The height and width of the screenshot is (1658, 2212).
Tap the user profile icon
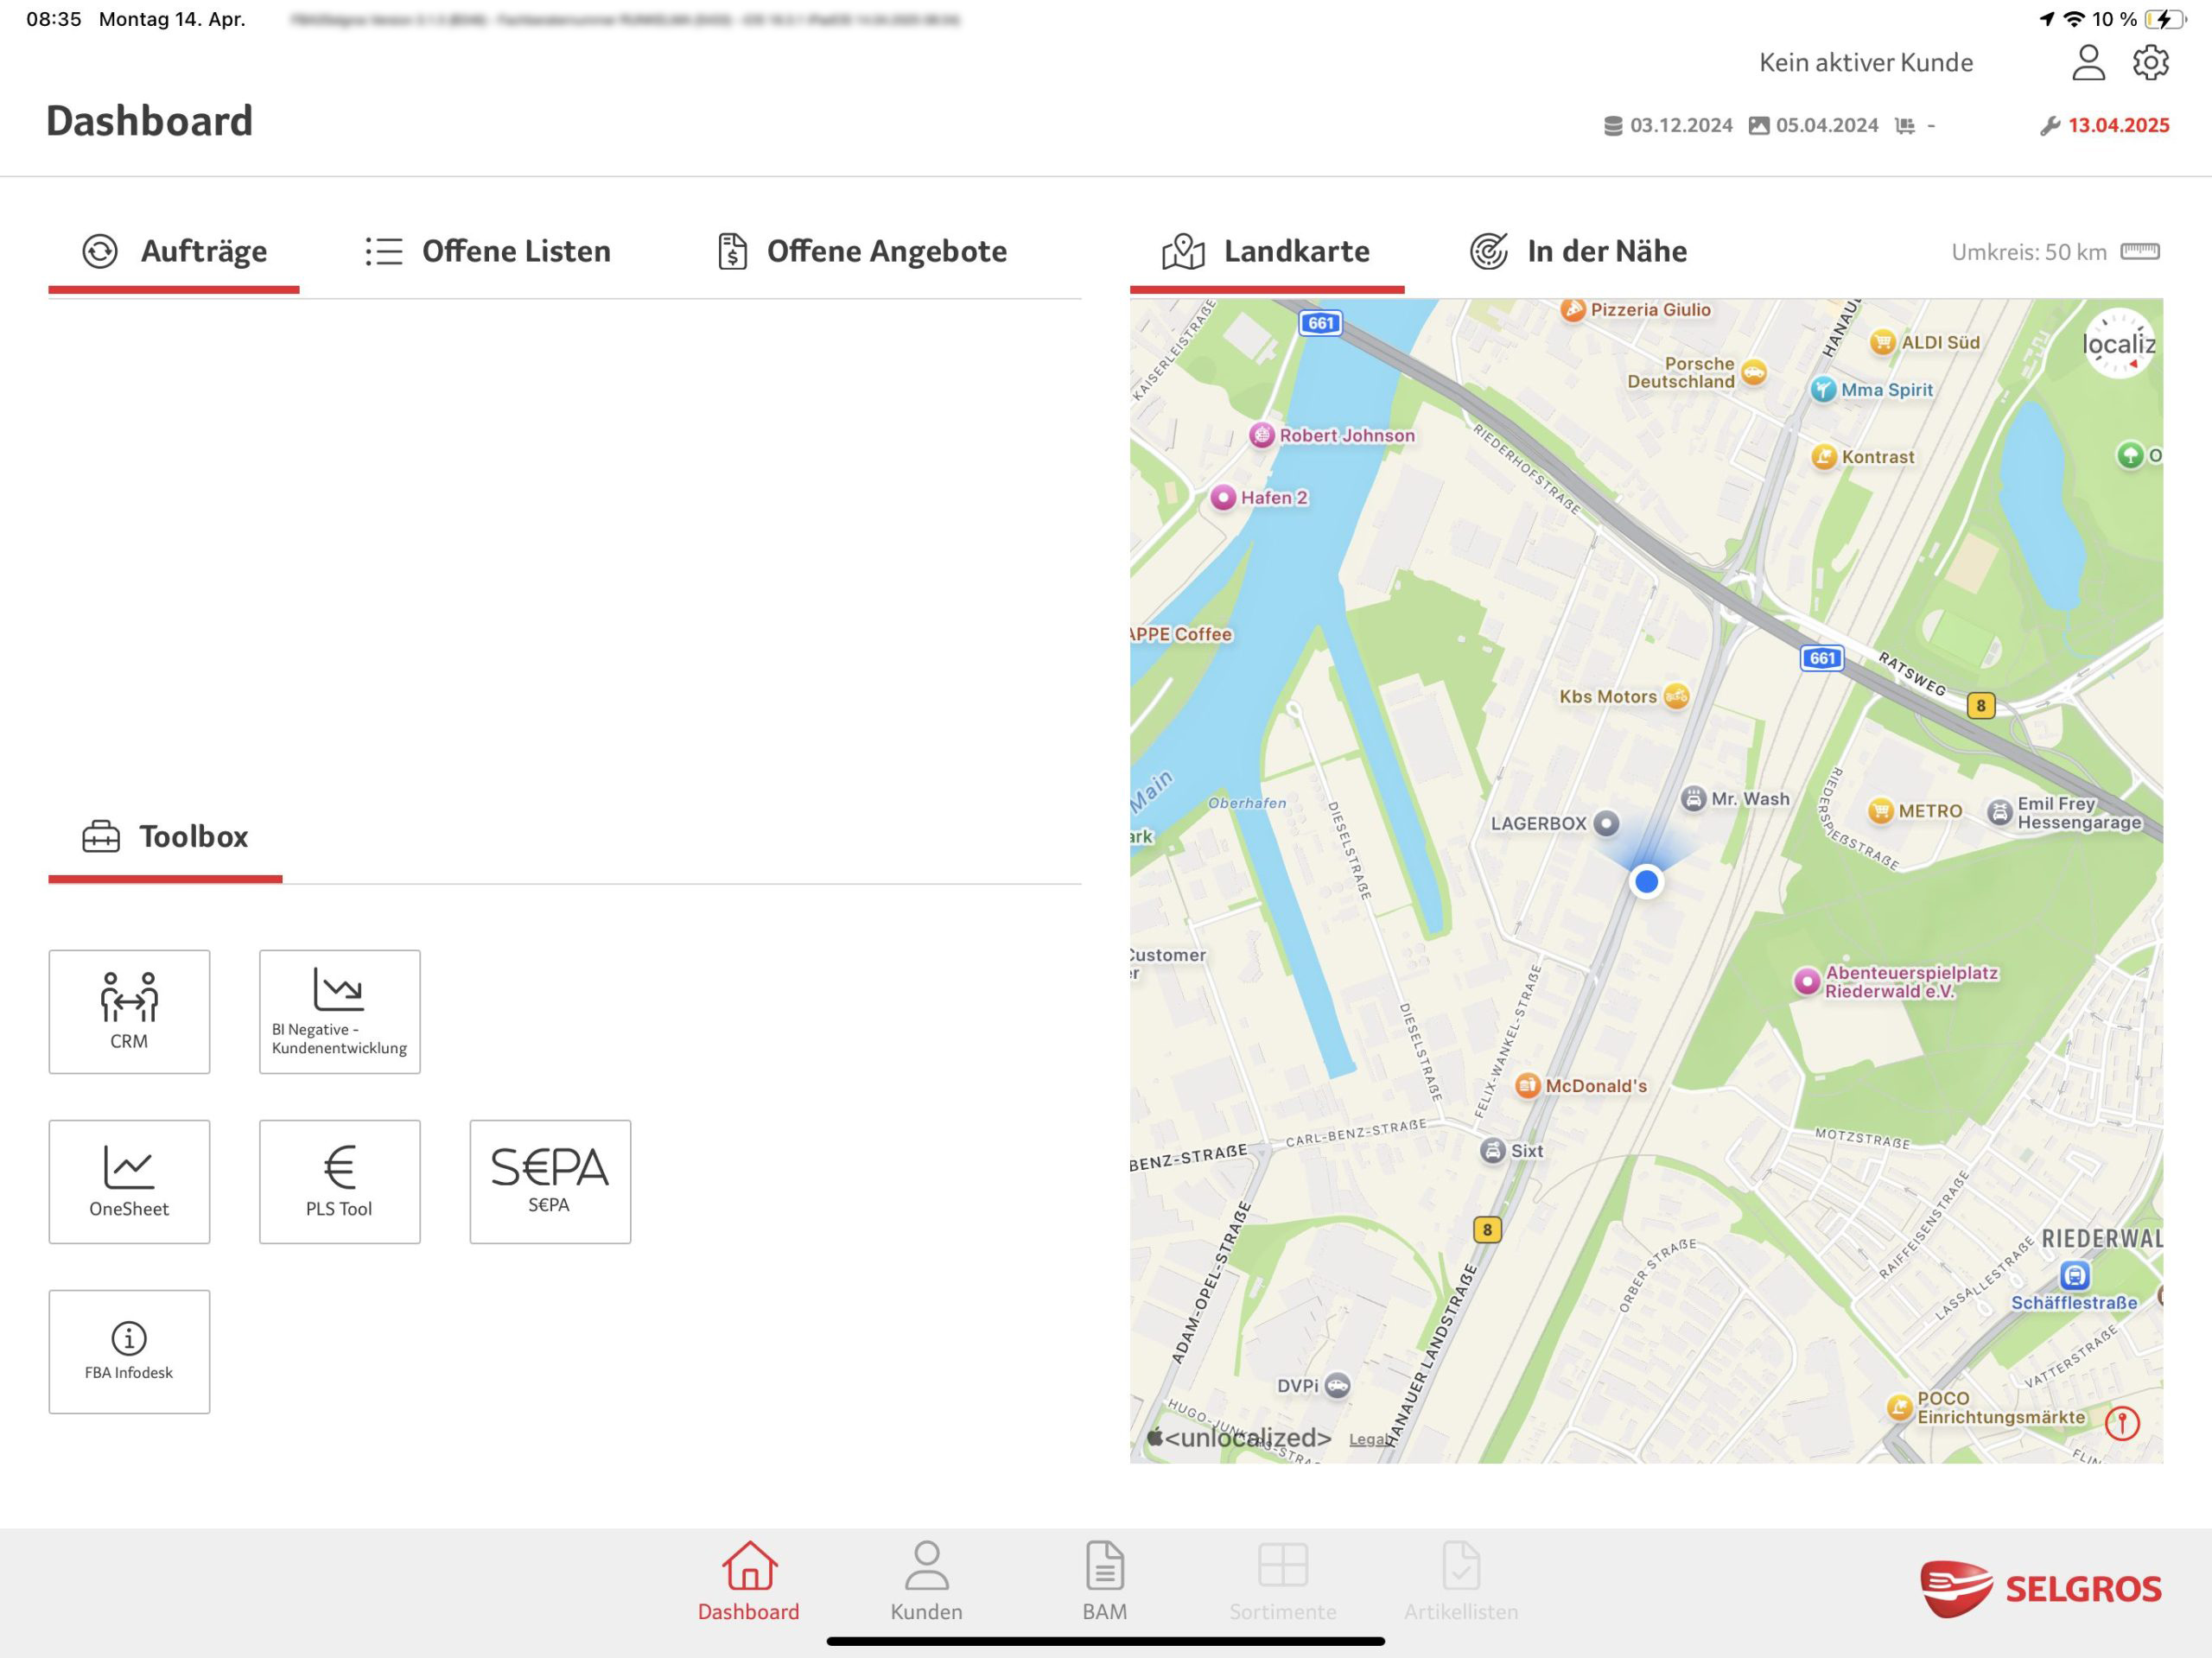pos(2087,62)
